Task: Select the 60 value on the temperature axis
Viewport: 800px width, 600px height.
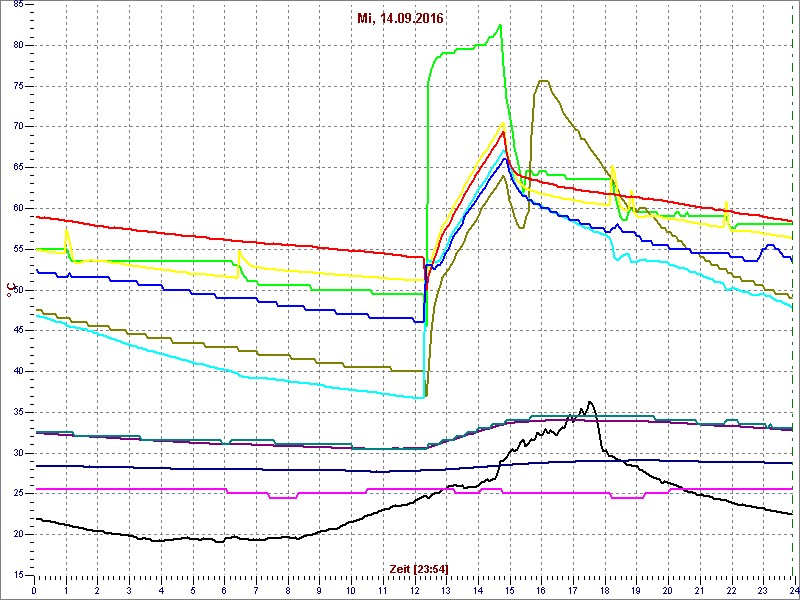Action: pyautogui.click(x=17, y=208)
